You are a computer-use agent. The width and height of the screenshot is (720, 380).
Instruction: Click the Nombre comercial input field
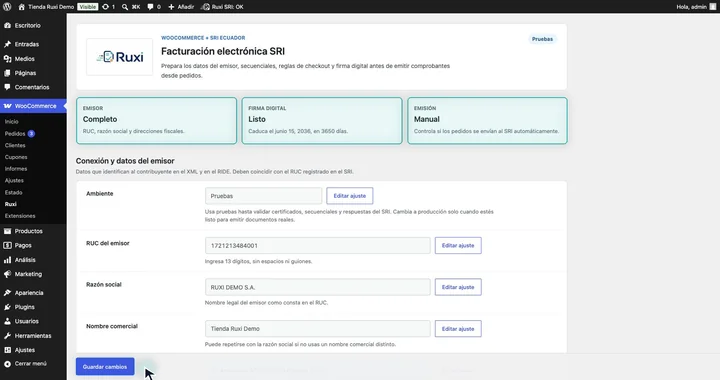[317, 329]
